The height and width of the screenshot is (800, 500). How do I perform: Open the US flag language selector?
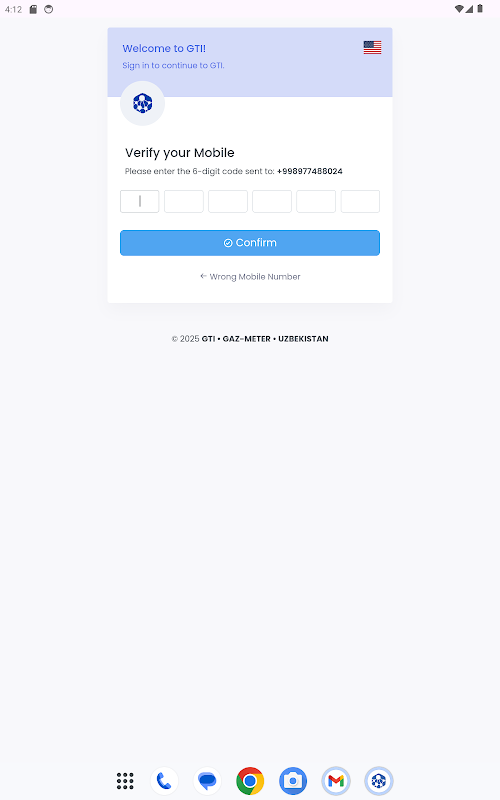(x=372, y=47)
